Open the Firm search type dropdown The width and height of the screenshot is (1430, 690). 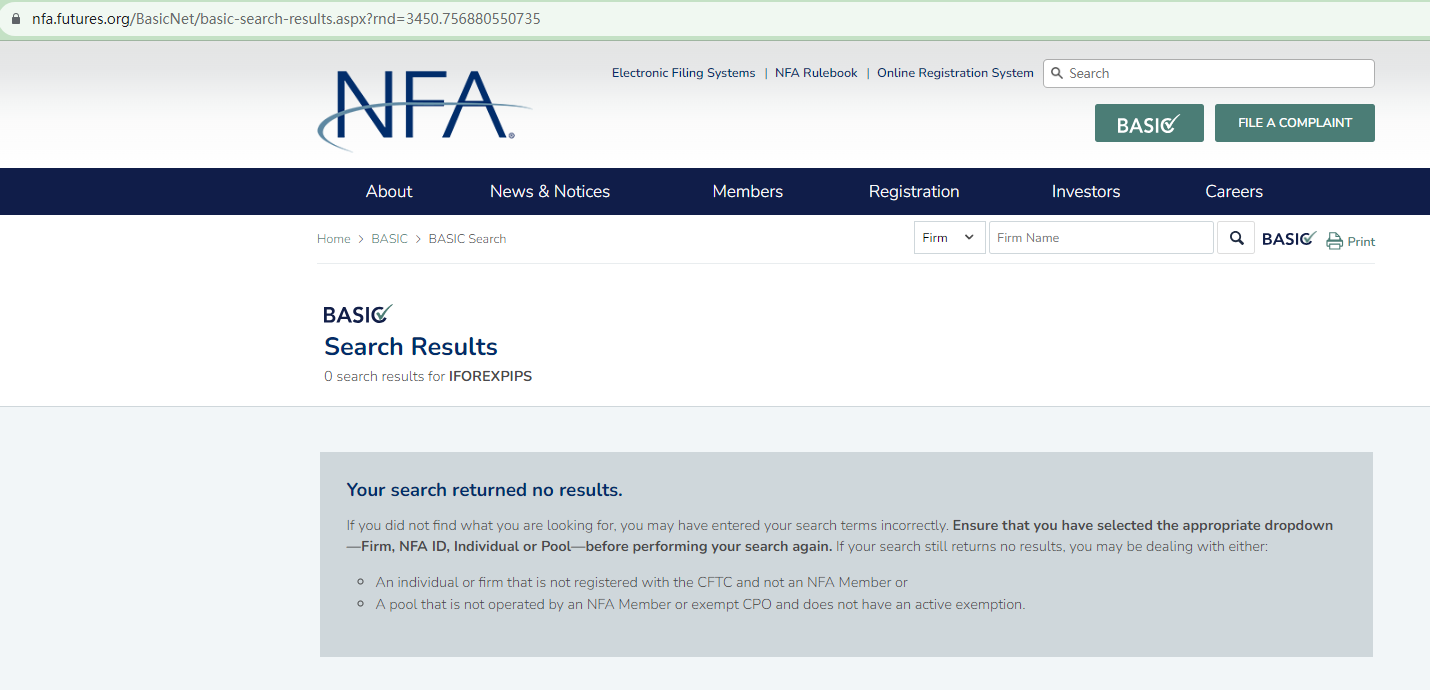click(x=949, y=238)
